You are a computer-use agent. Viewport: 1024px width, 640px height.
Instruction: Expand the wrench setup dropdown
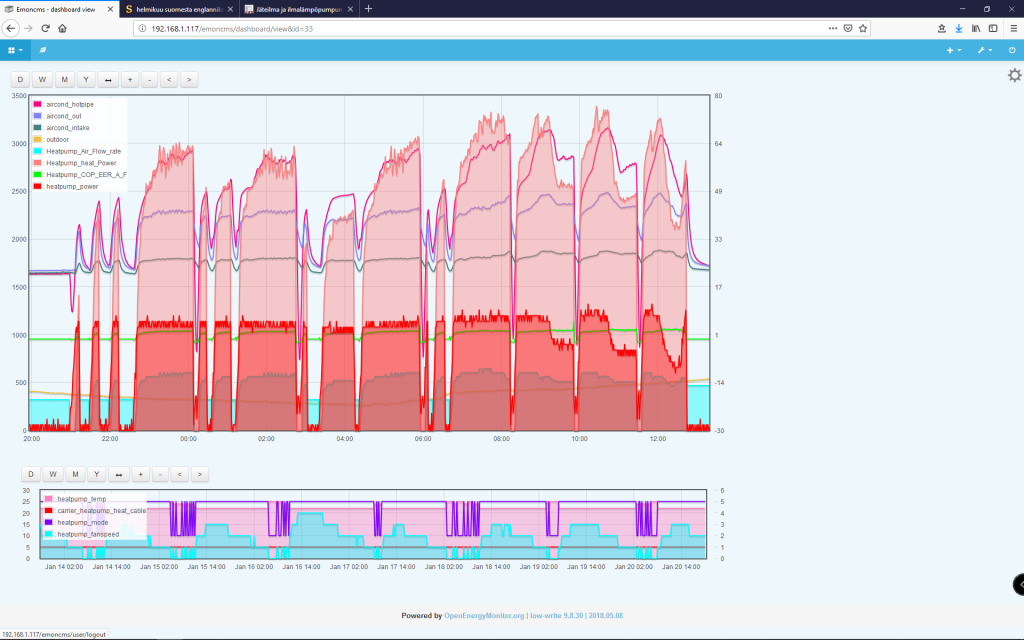984,49
